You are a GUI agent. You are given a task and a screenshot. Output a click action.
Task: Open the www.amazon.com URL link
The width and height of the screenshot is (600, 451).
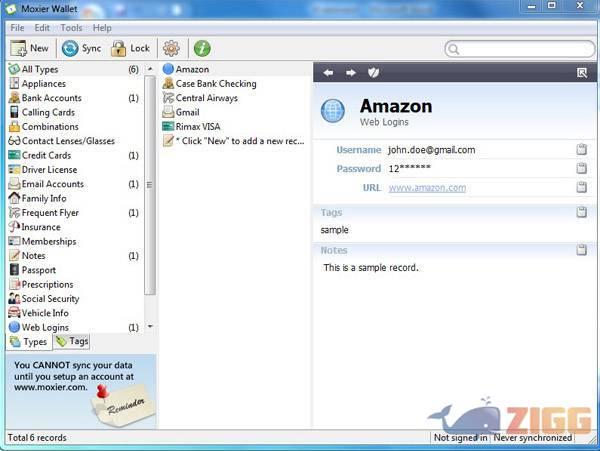[427, 188]
